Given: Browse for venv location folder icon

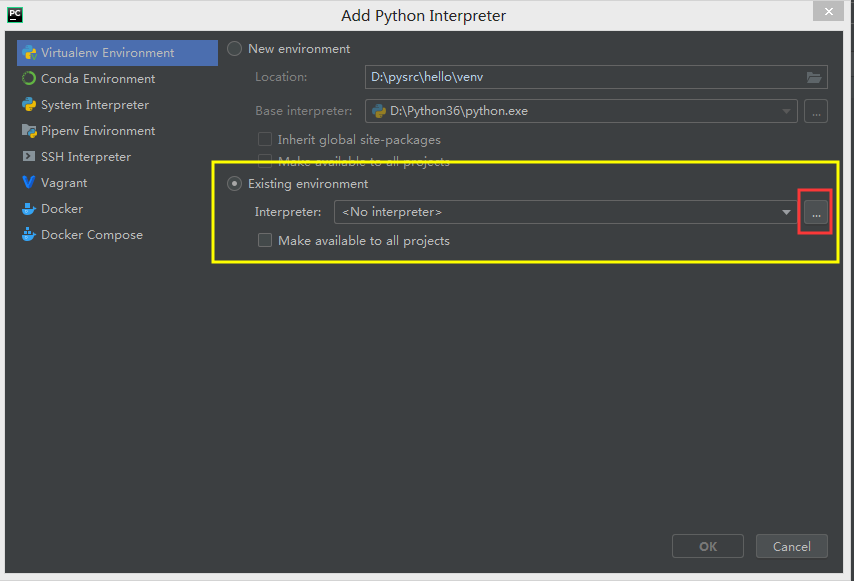Looking at the screenshot, I should (815, 77).
